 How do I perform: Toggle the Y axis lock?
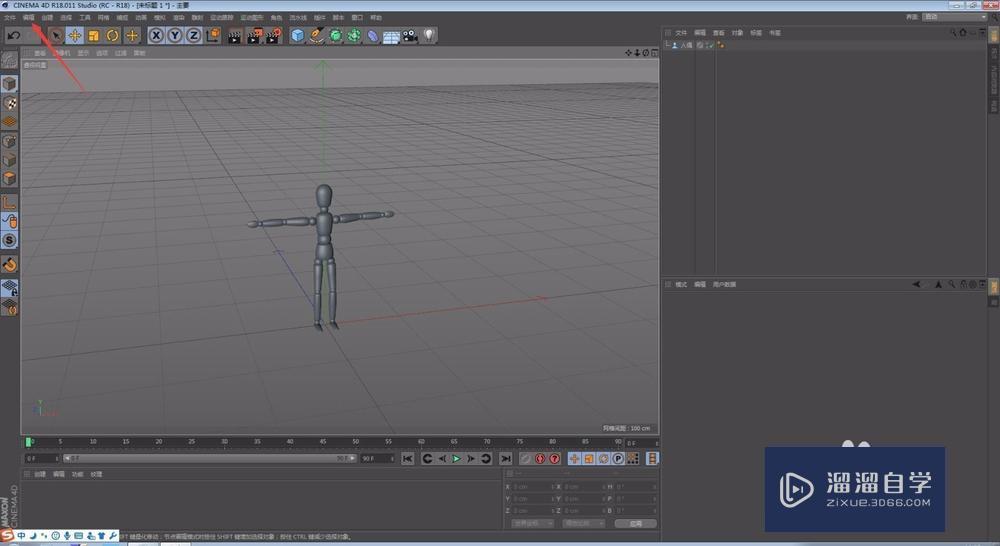coord(175,36)
